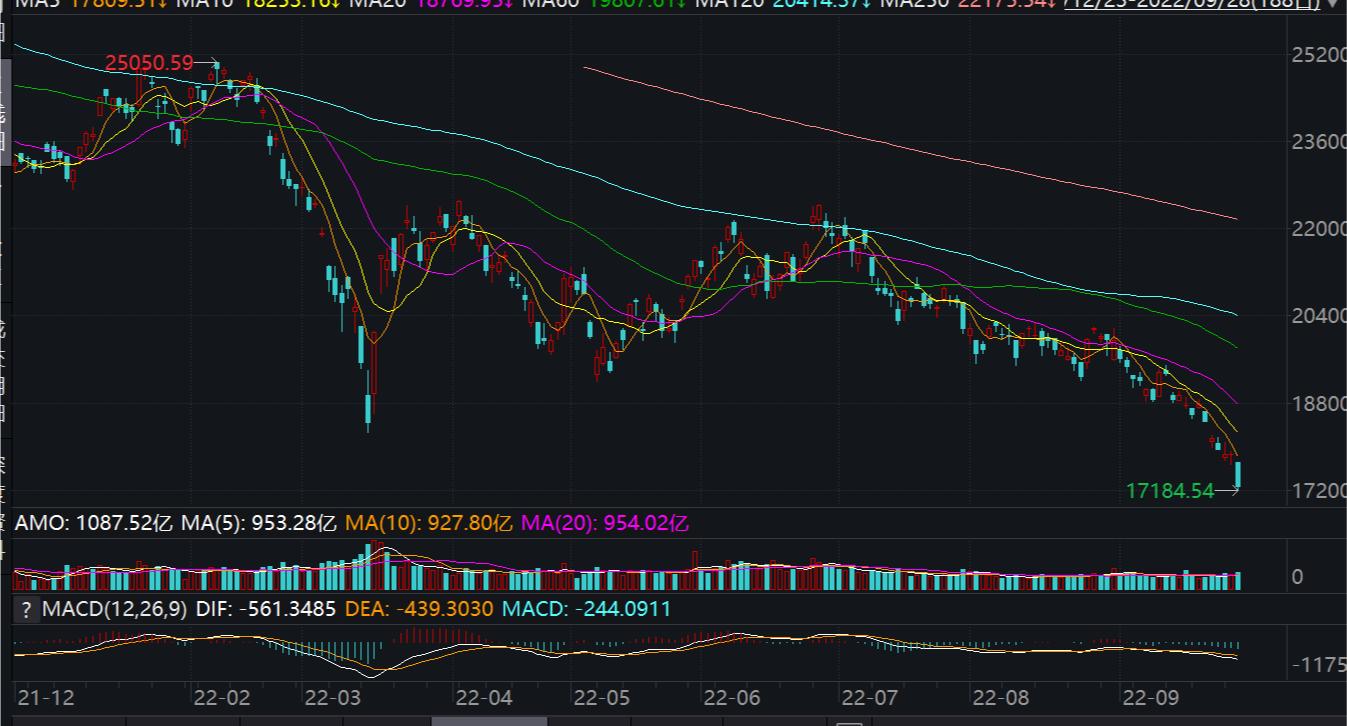Click the 22000 price axis label

tap(1318, 229)
